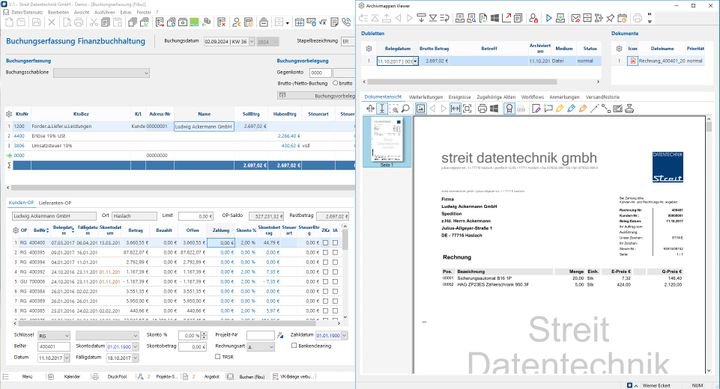The height and width of the screenshot is (389, 720).
Task: Click the yellow highlighter icon in document toolbar
Action: (x=559, y=108)
